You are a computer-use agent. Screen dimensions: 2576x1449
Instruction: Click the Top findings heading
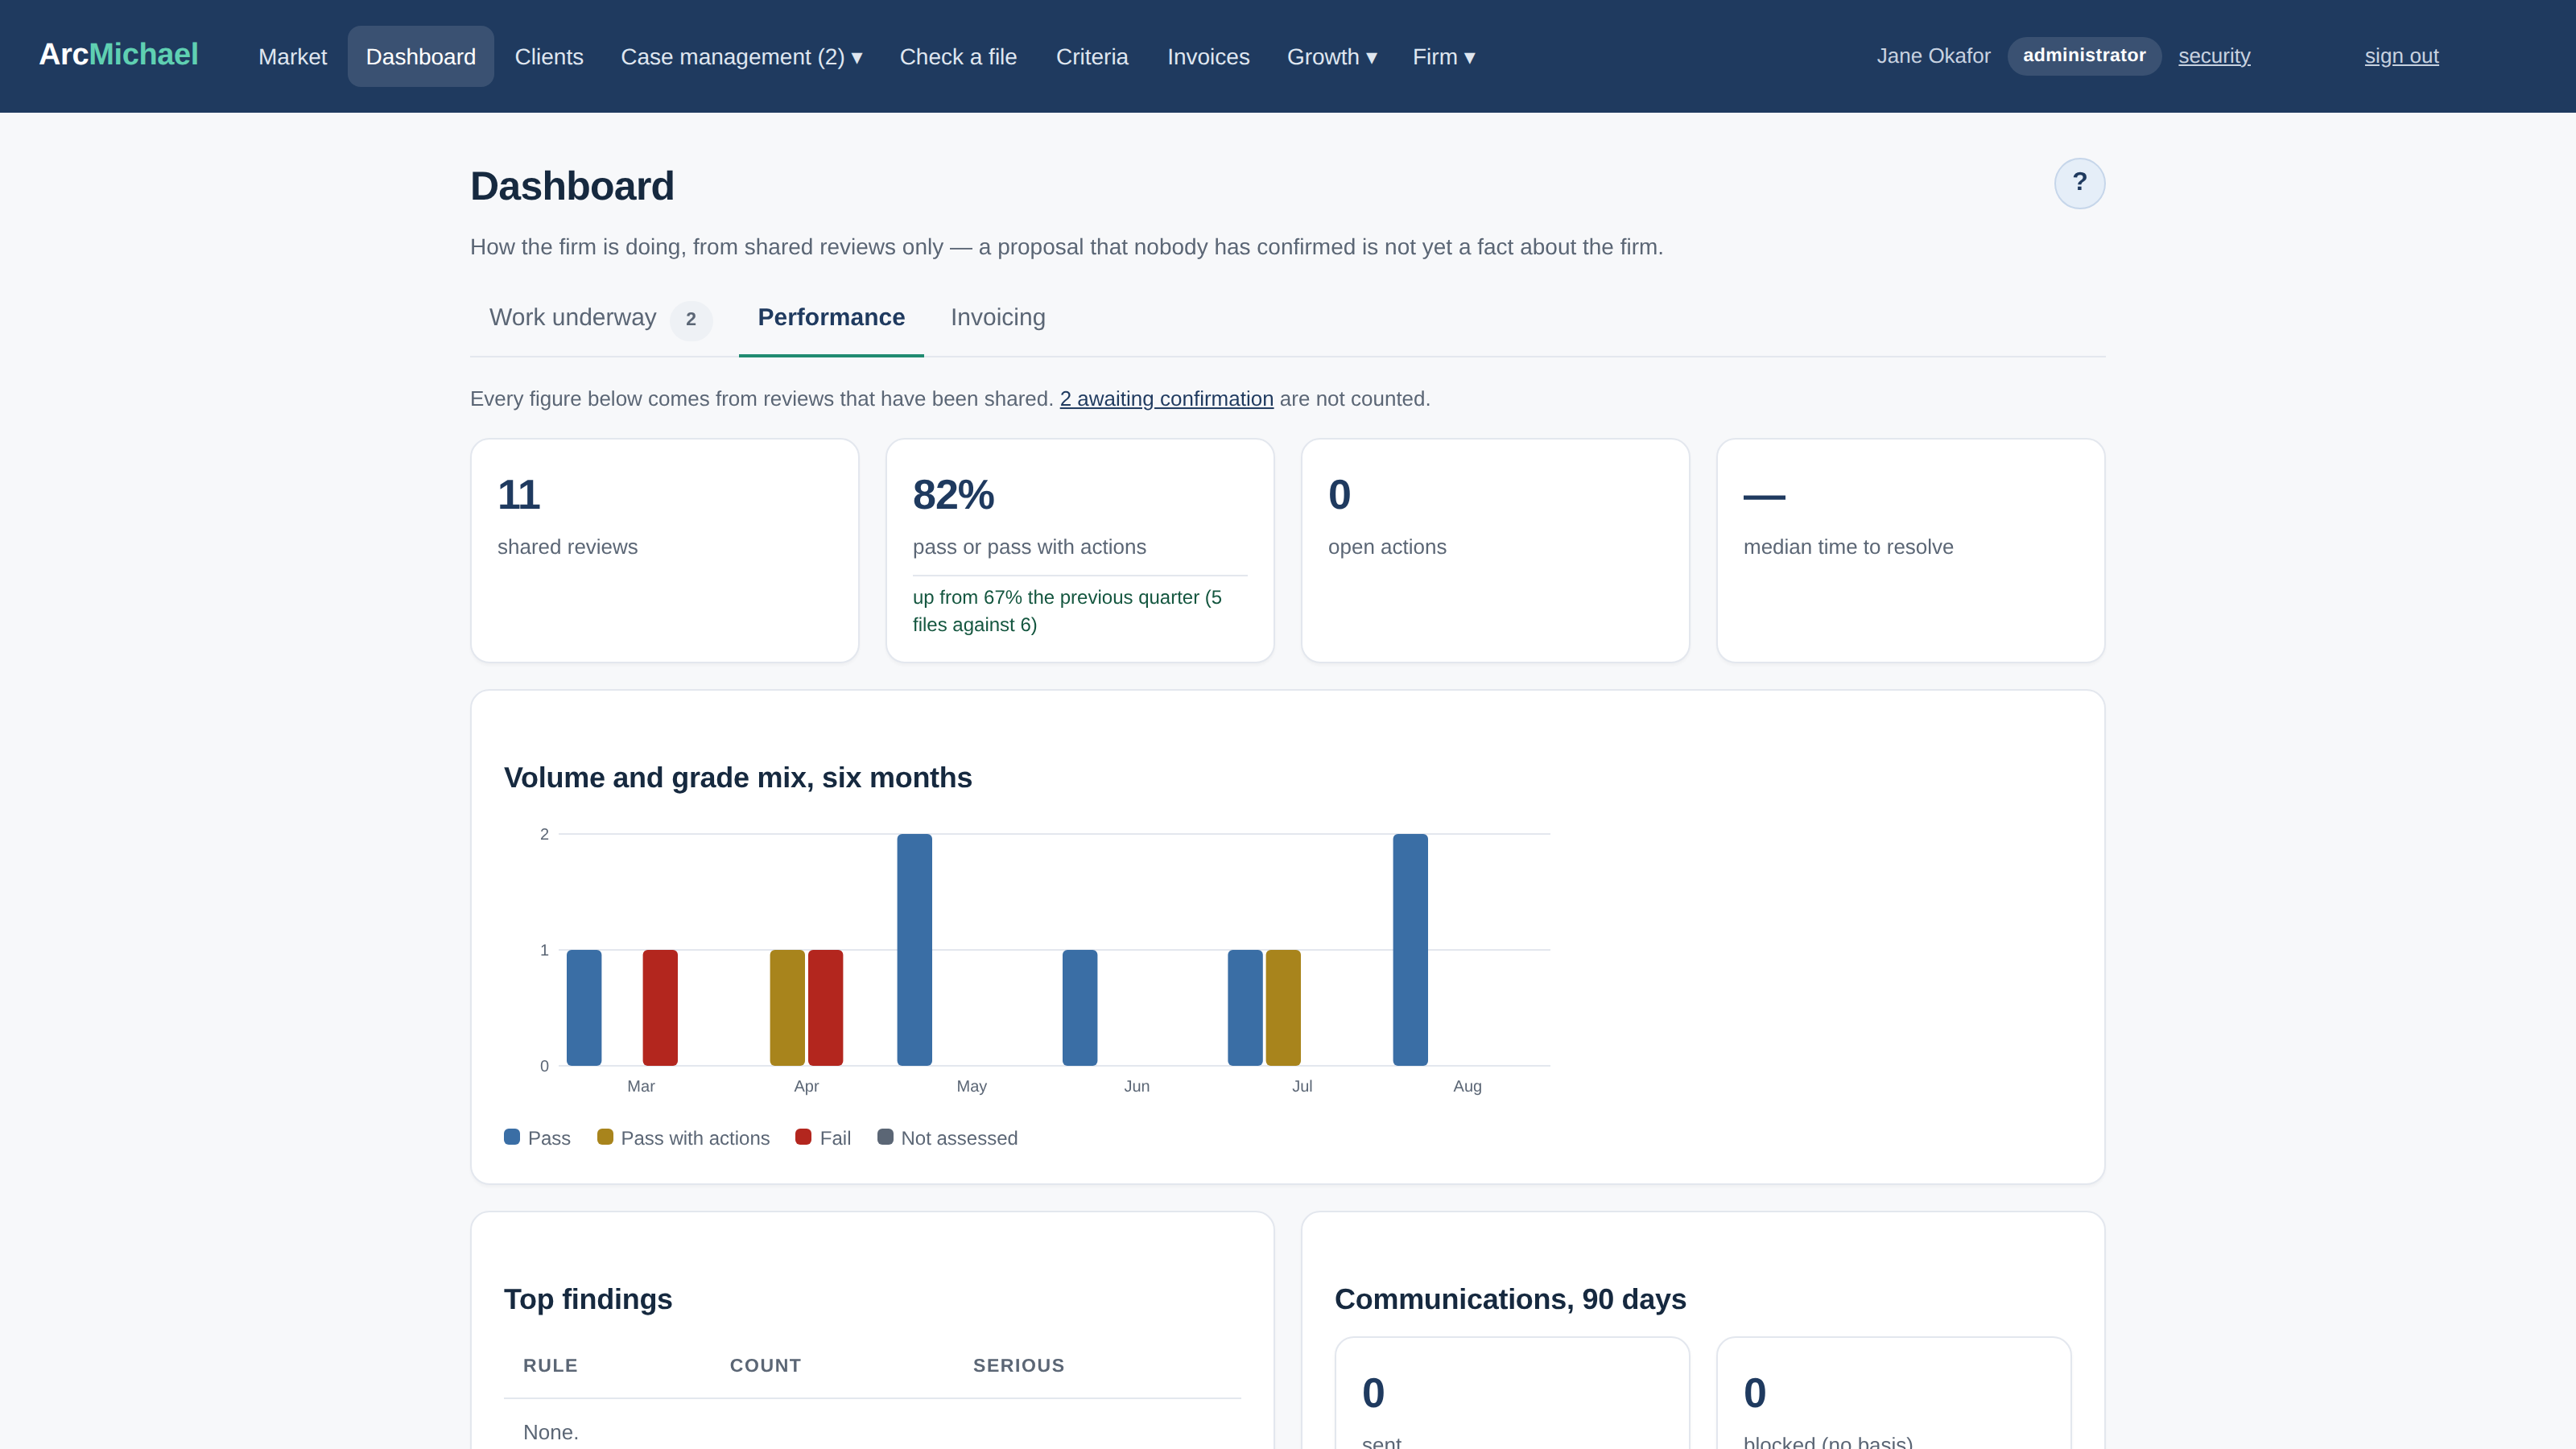[588, 1299]
